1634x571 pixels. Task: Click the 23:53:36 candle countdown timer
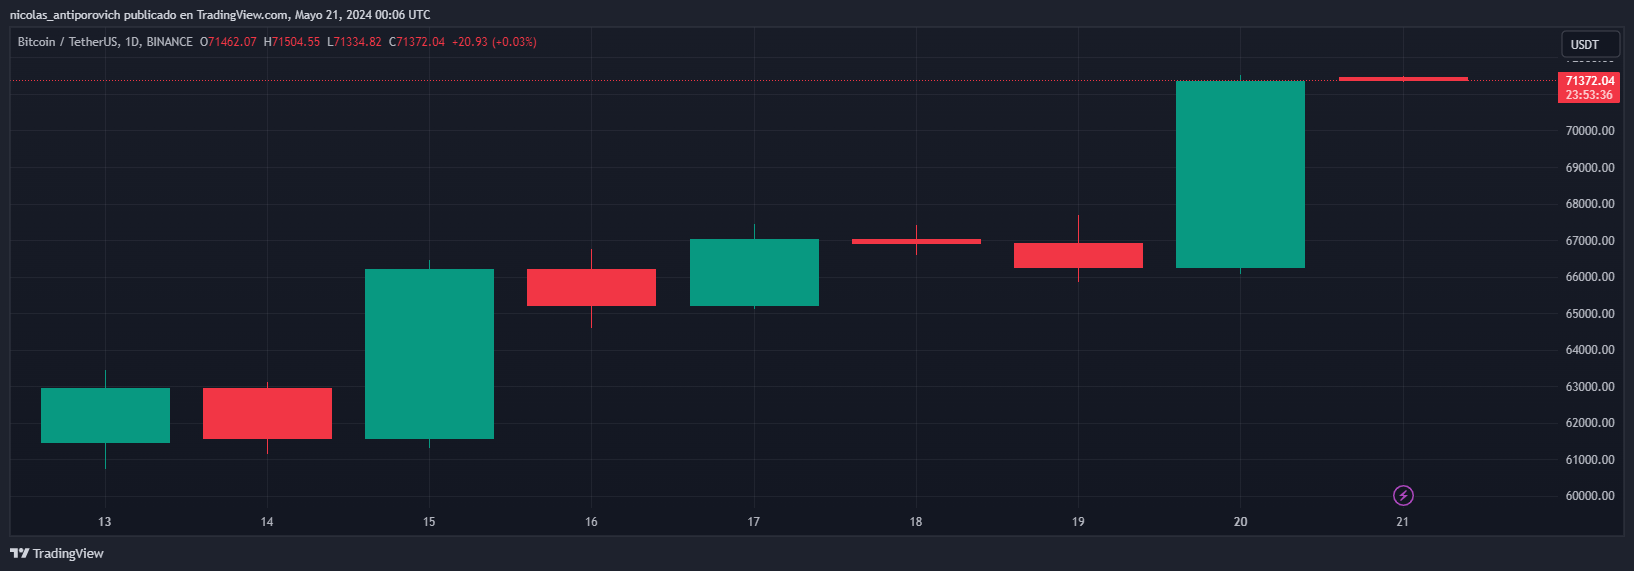click(1589, 95)
